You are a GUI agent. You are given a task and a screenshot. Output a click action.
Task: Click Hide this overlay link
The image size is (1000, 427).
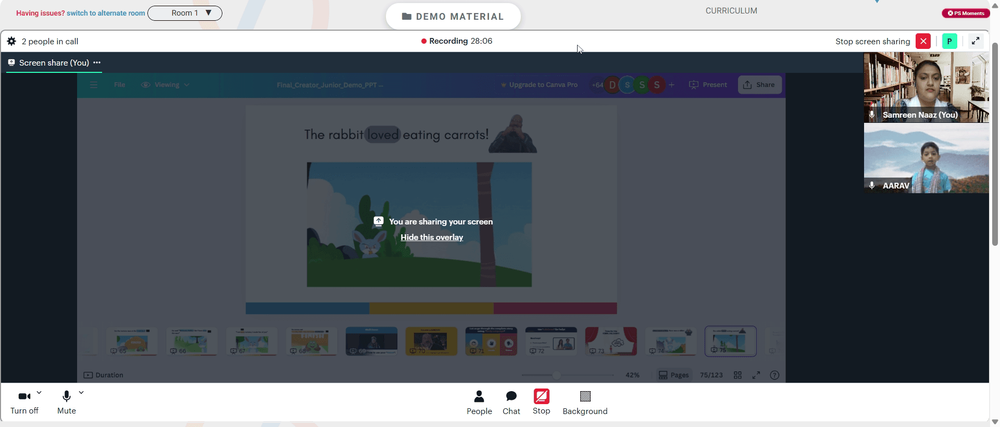click(432, 237)
